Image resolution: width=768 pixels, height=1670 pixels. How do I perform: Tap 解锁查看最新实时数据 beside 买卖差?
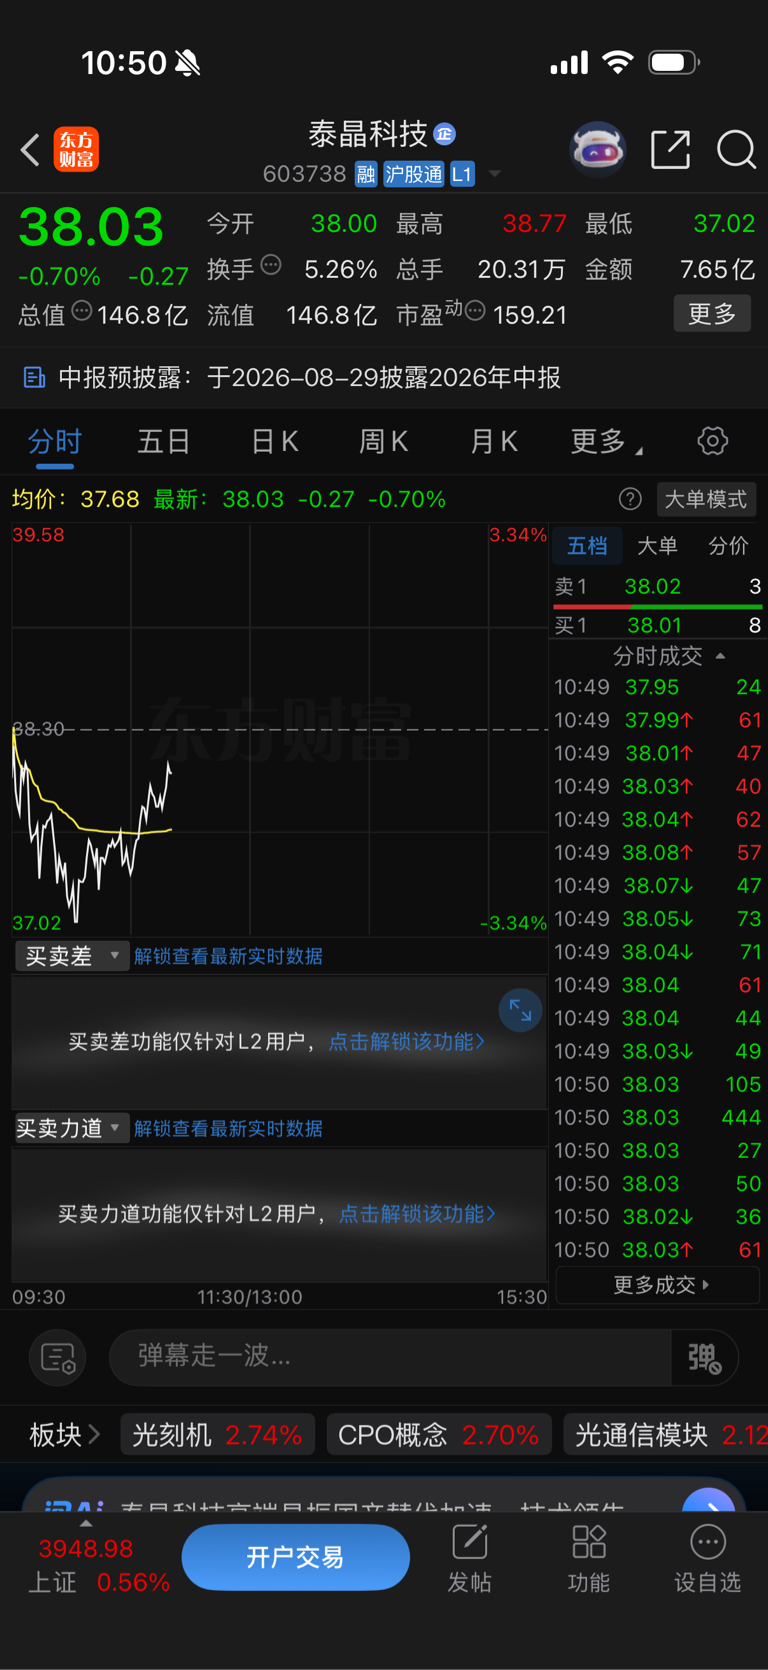tap(228, 956)
